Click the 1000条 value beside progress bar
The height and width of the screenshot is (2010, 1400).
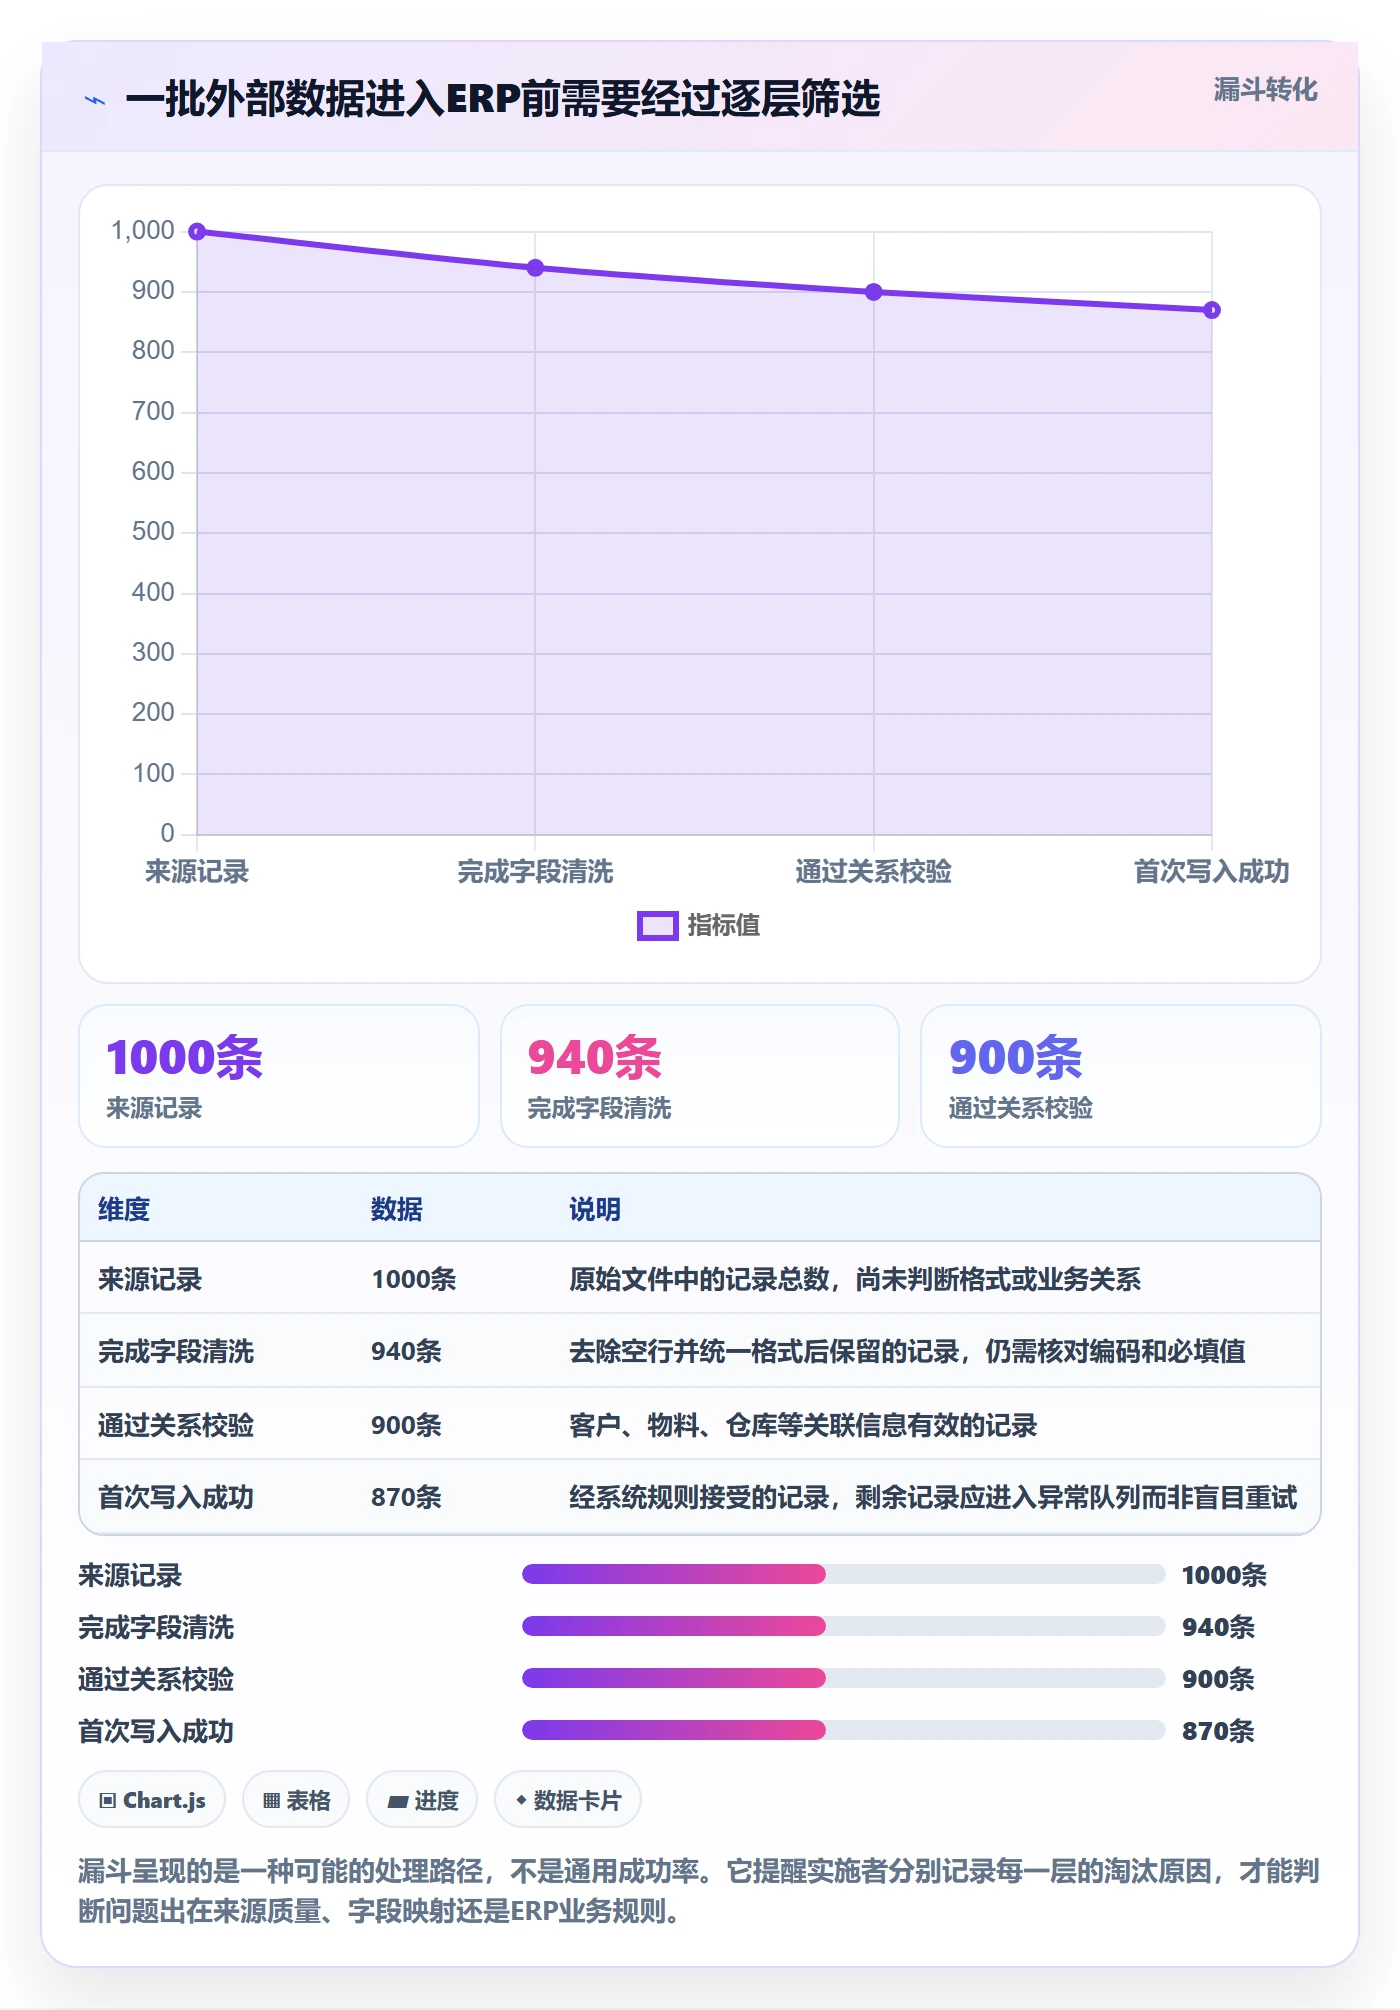tap(1224, 1576)
